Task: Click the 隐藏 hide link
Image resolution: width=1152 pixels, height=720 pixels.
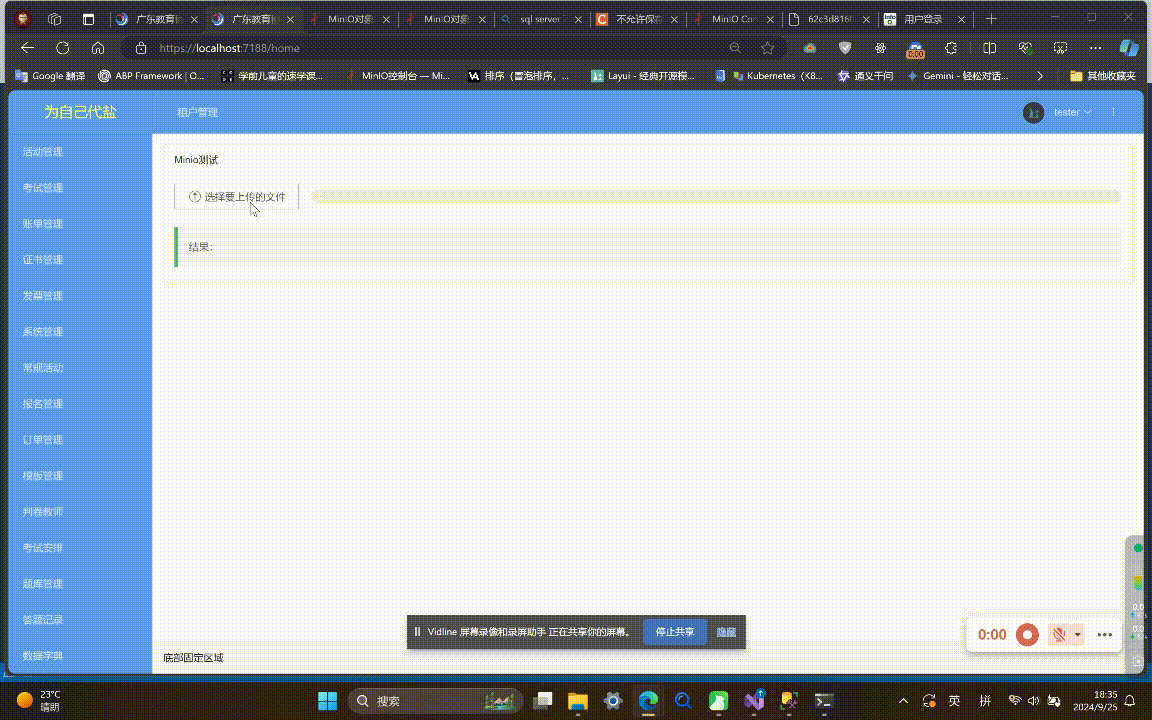Action: click(726, 632)
